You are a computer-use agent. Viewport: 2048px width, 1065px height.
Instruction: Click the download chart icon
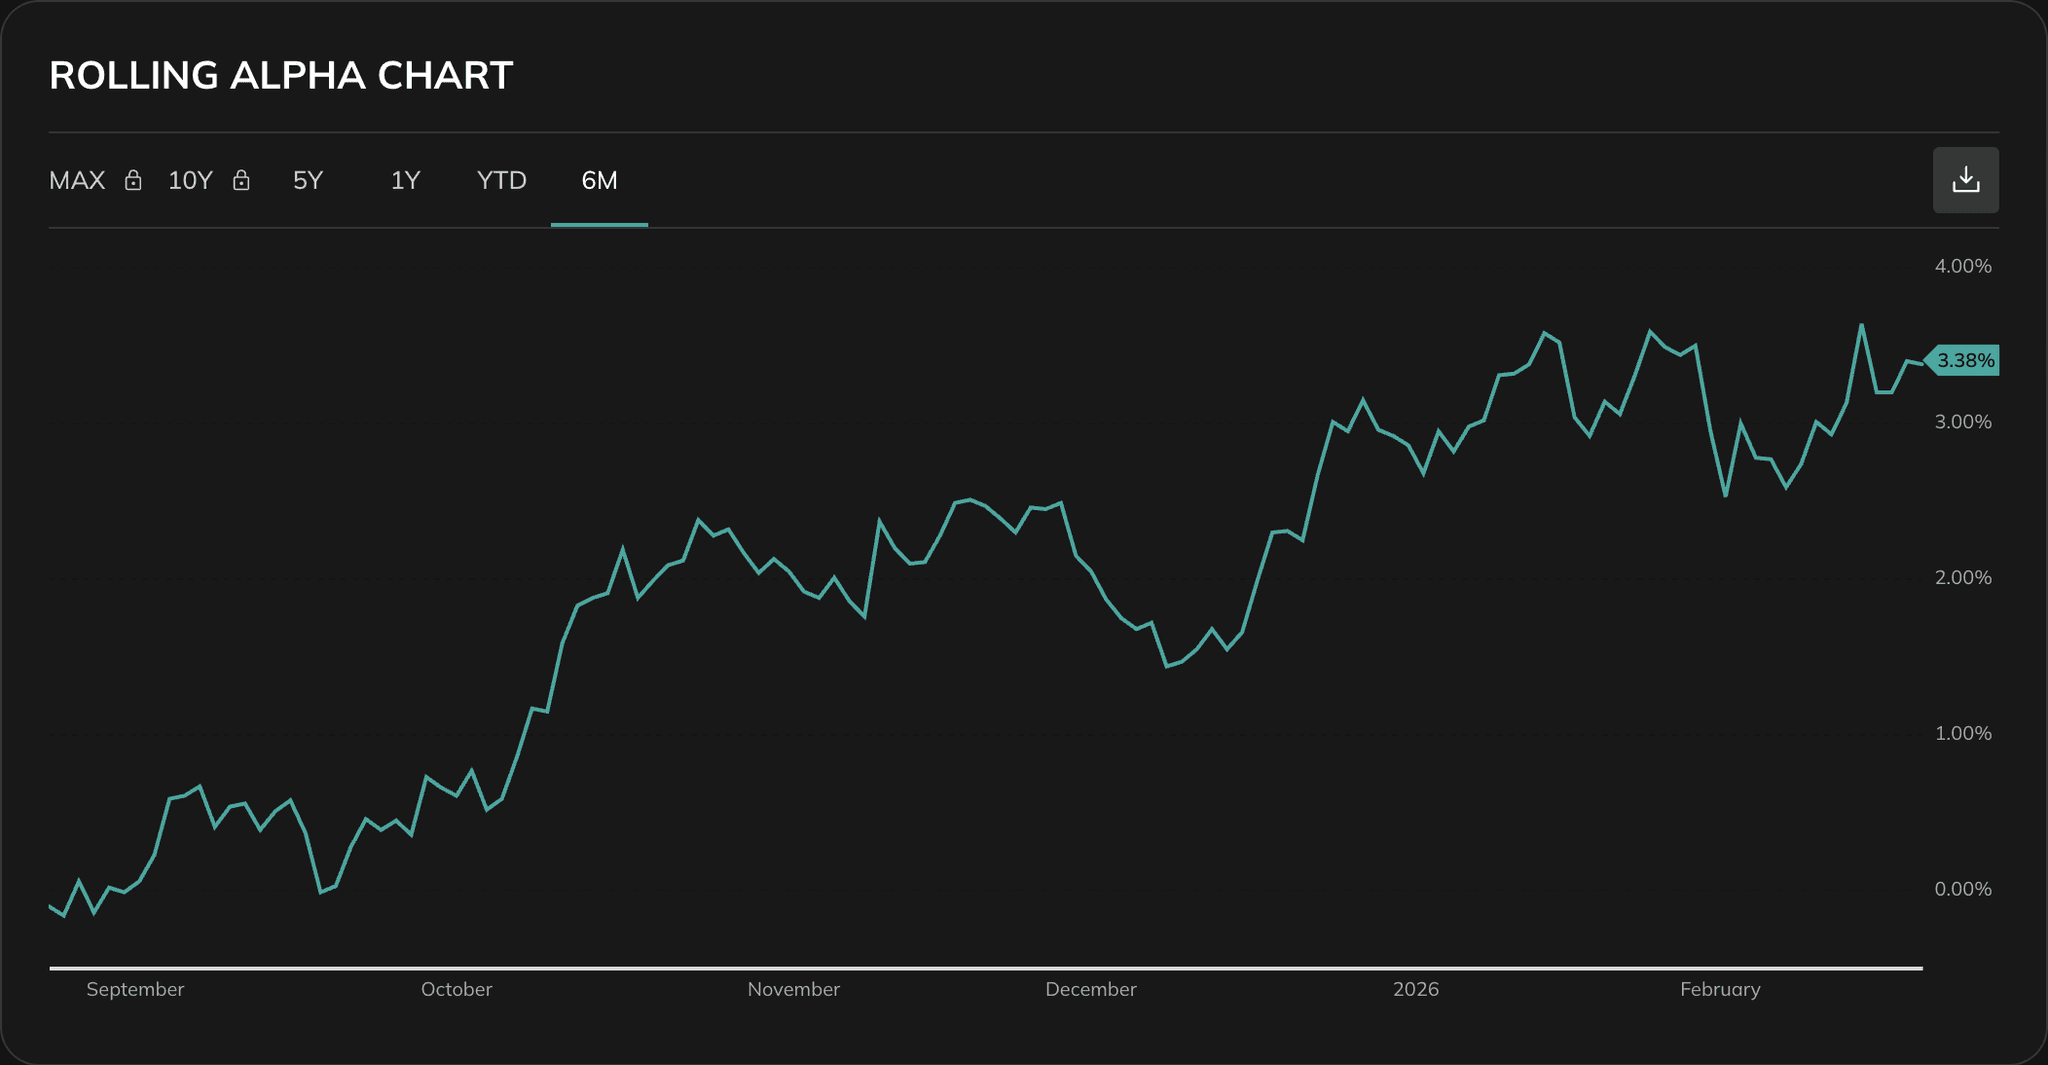[x=1965, y=180]
